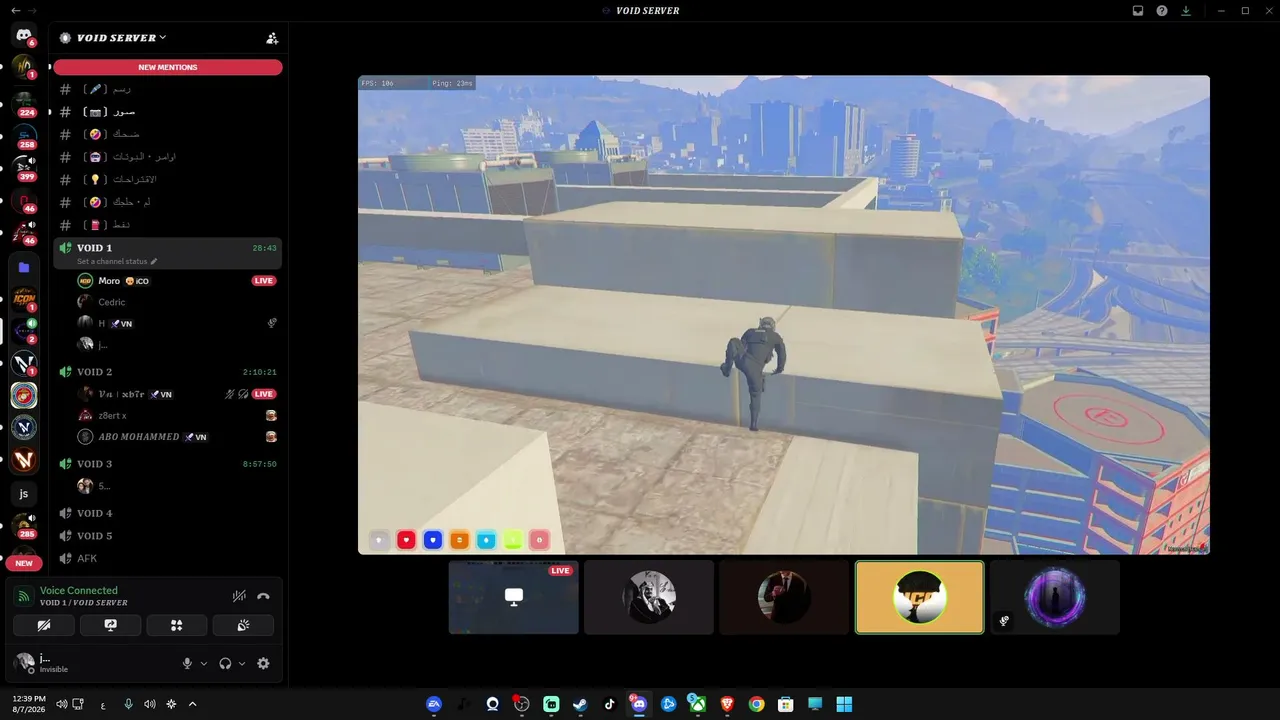The image size is (1280, 720).
Task: Click the blue swatch in stream overlay
Action: pos(433,540)
